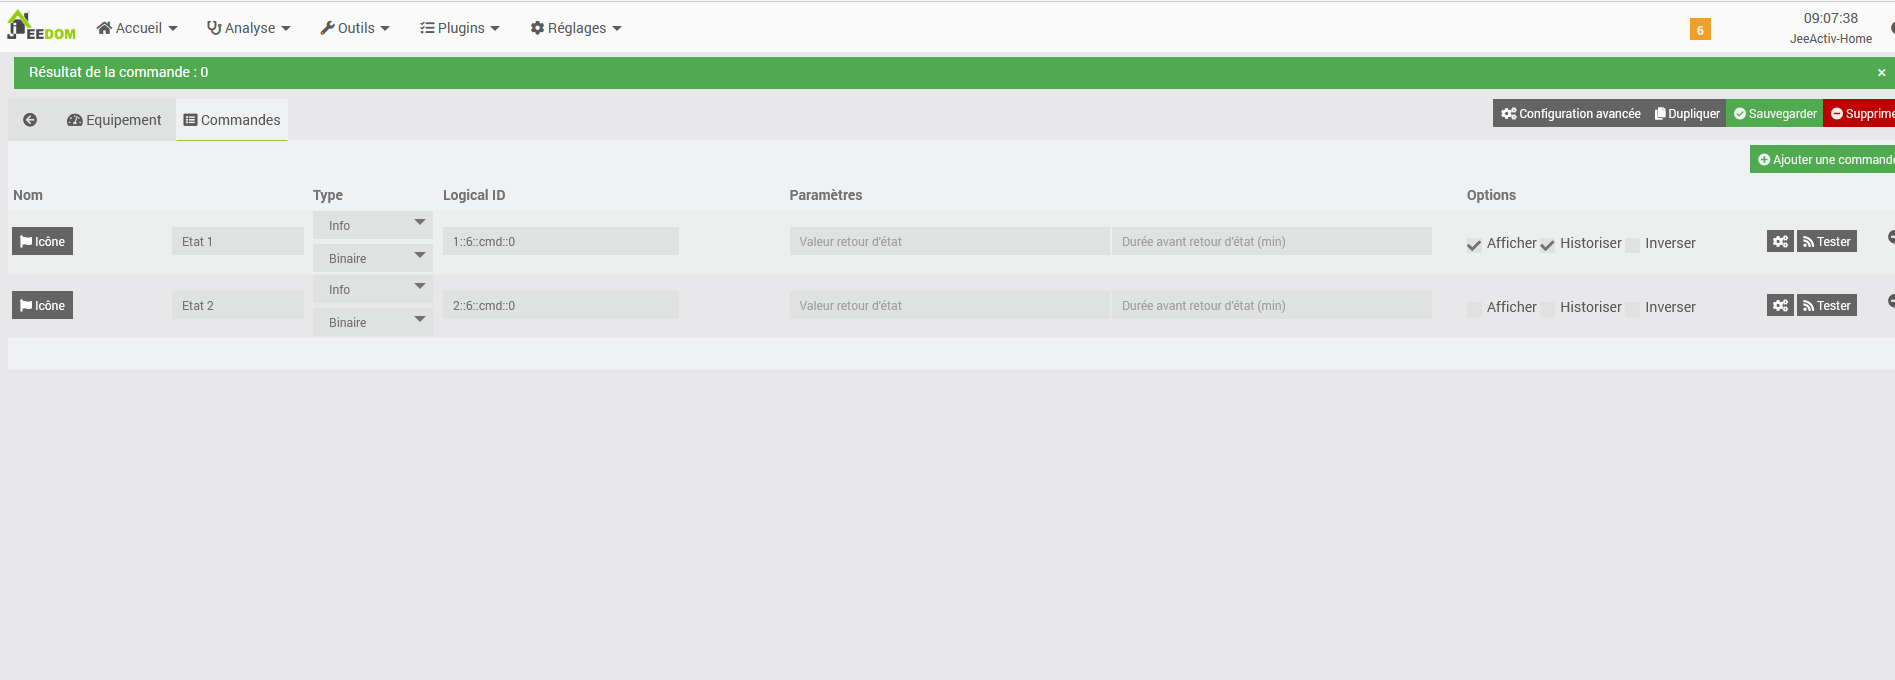Image resolution: width=1895 pixels, height=680 pixels.
Task: Switch to the Equipement tab
Action: (114, 120)
